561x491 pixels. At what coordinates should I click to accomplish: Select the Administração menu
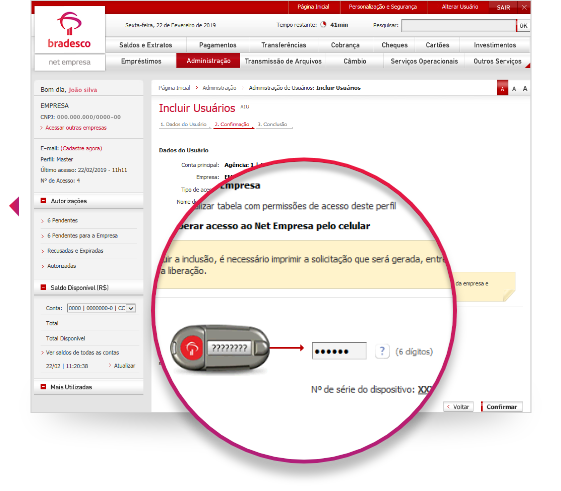(208, 61)
